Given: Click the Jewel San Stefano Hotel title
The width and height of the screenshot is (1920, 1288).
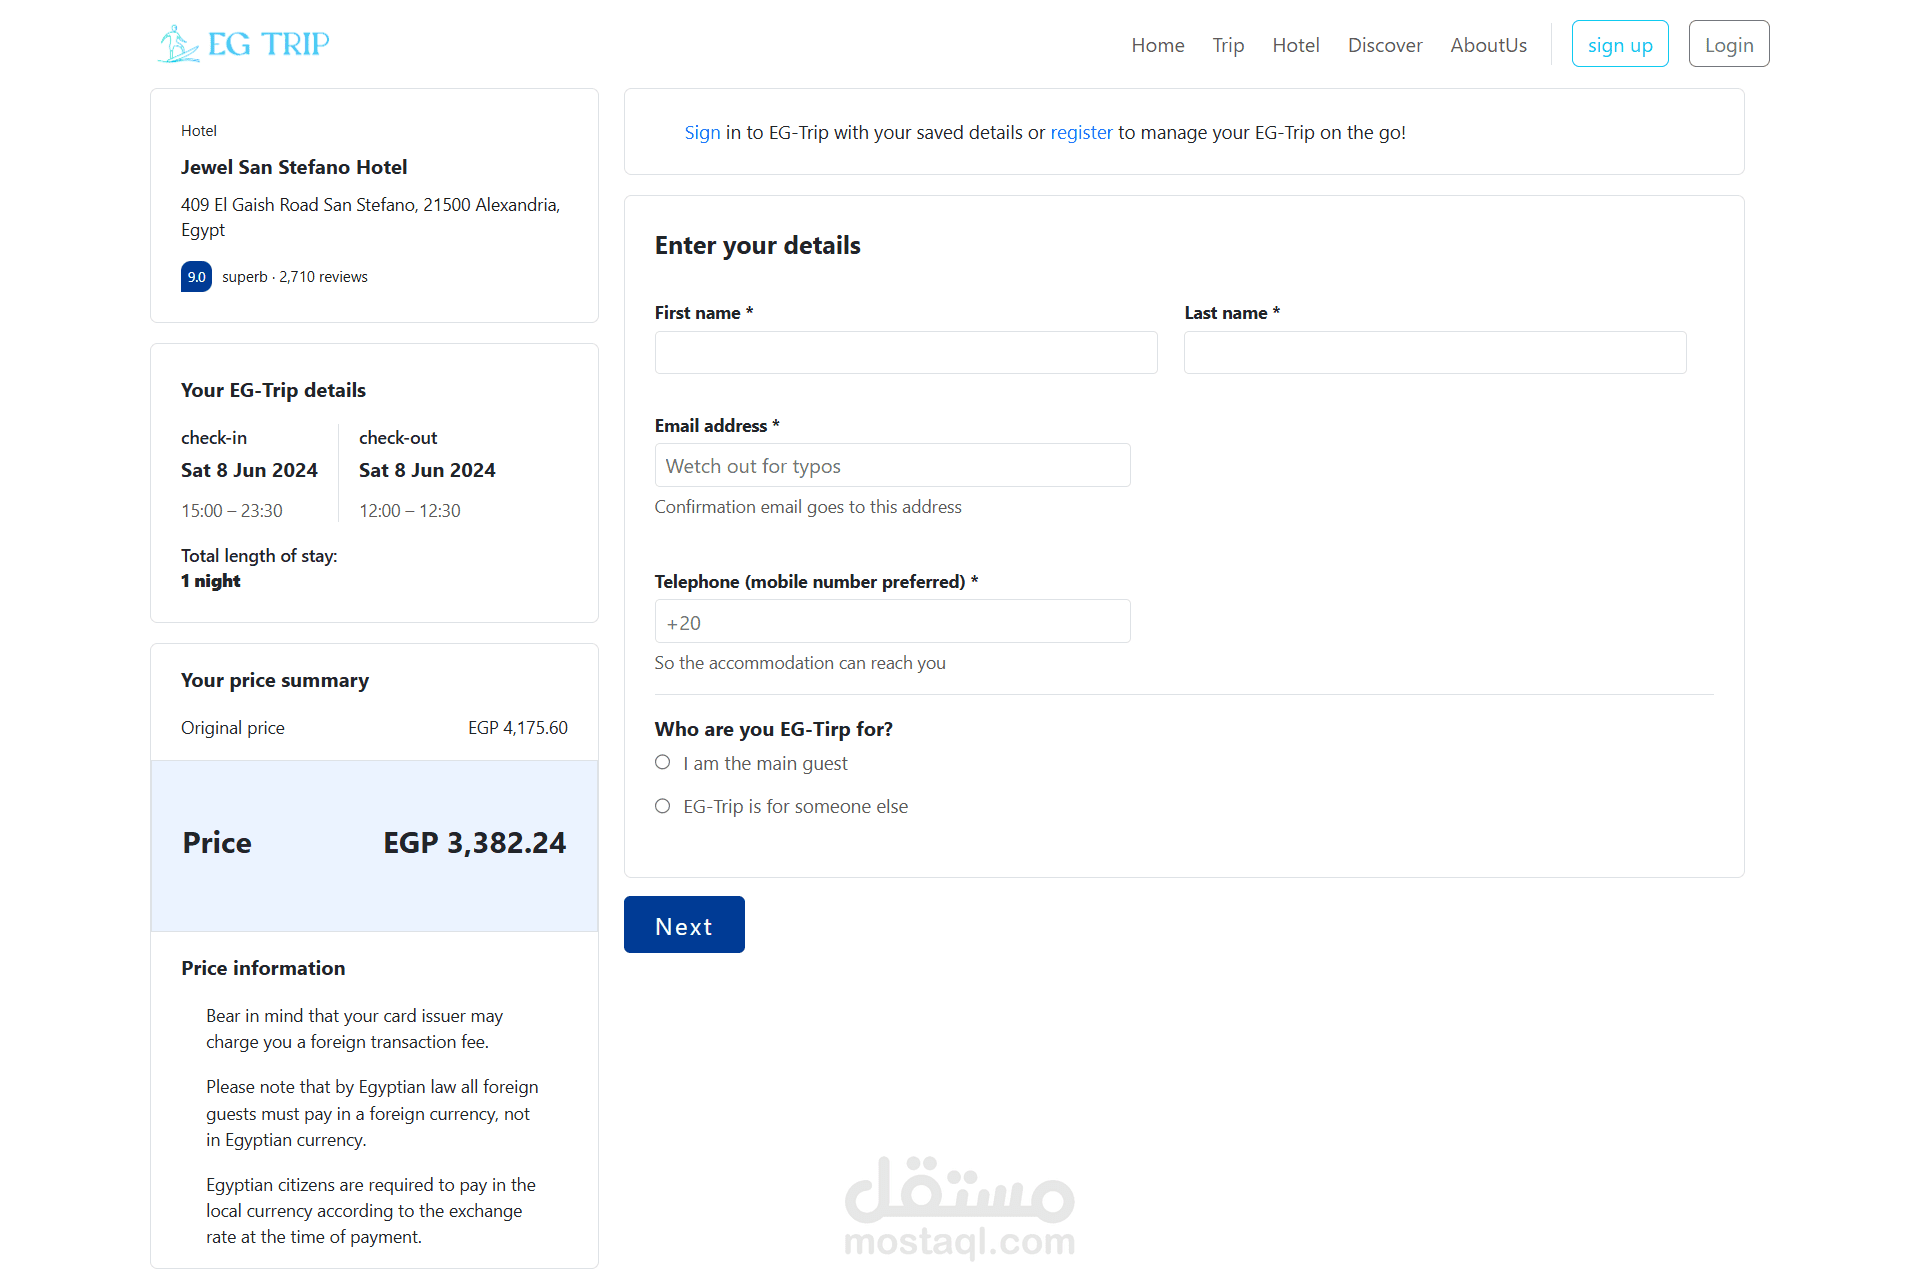Looking at the screenshot, I should point(294,167).
